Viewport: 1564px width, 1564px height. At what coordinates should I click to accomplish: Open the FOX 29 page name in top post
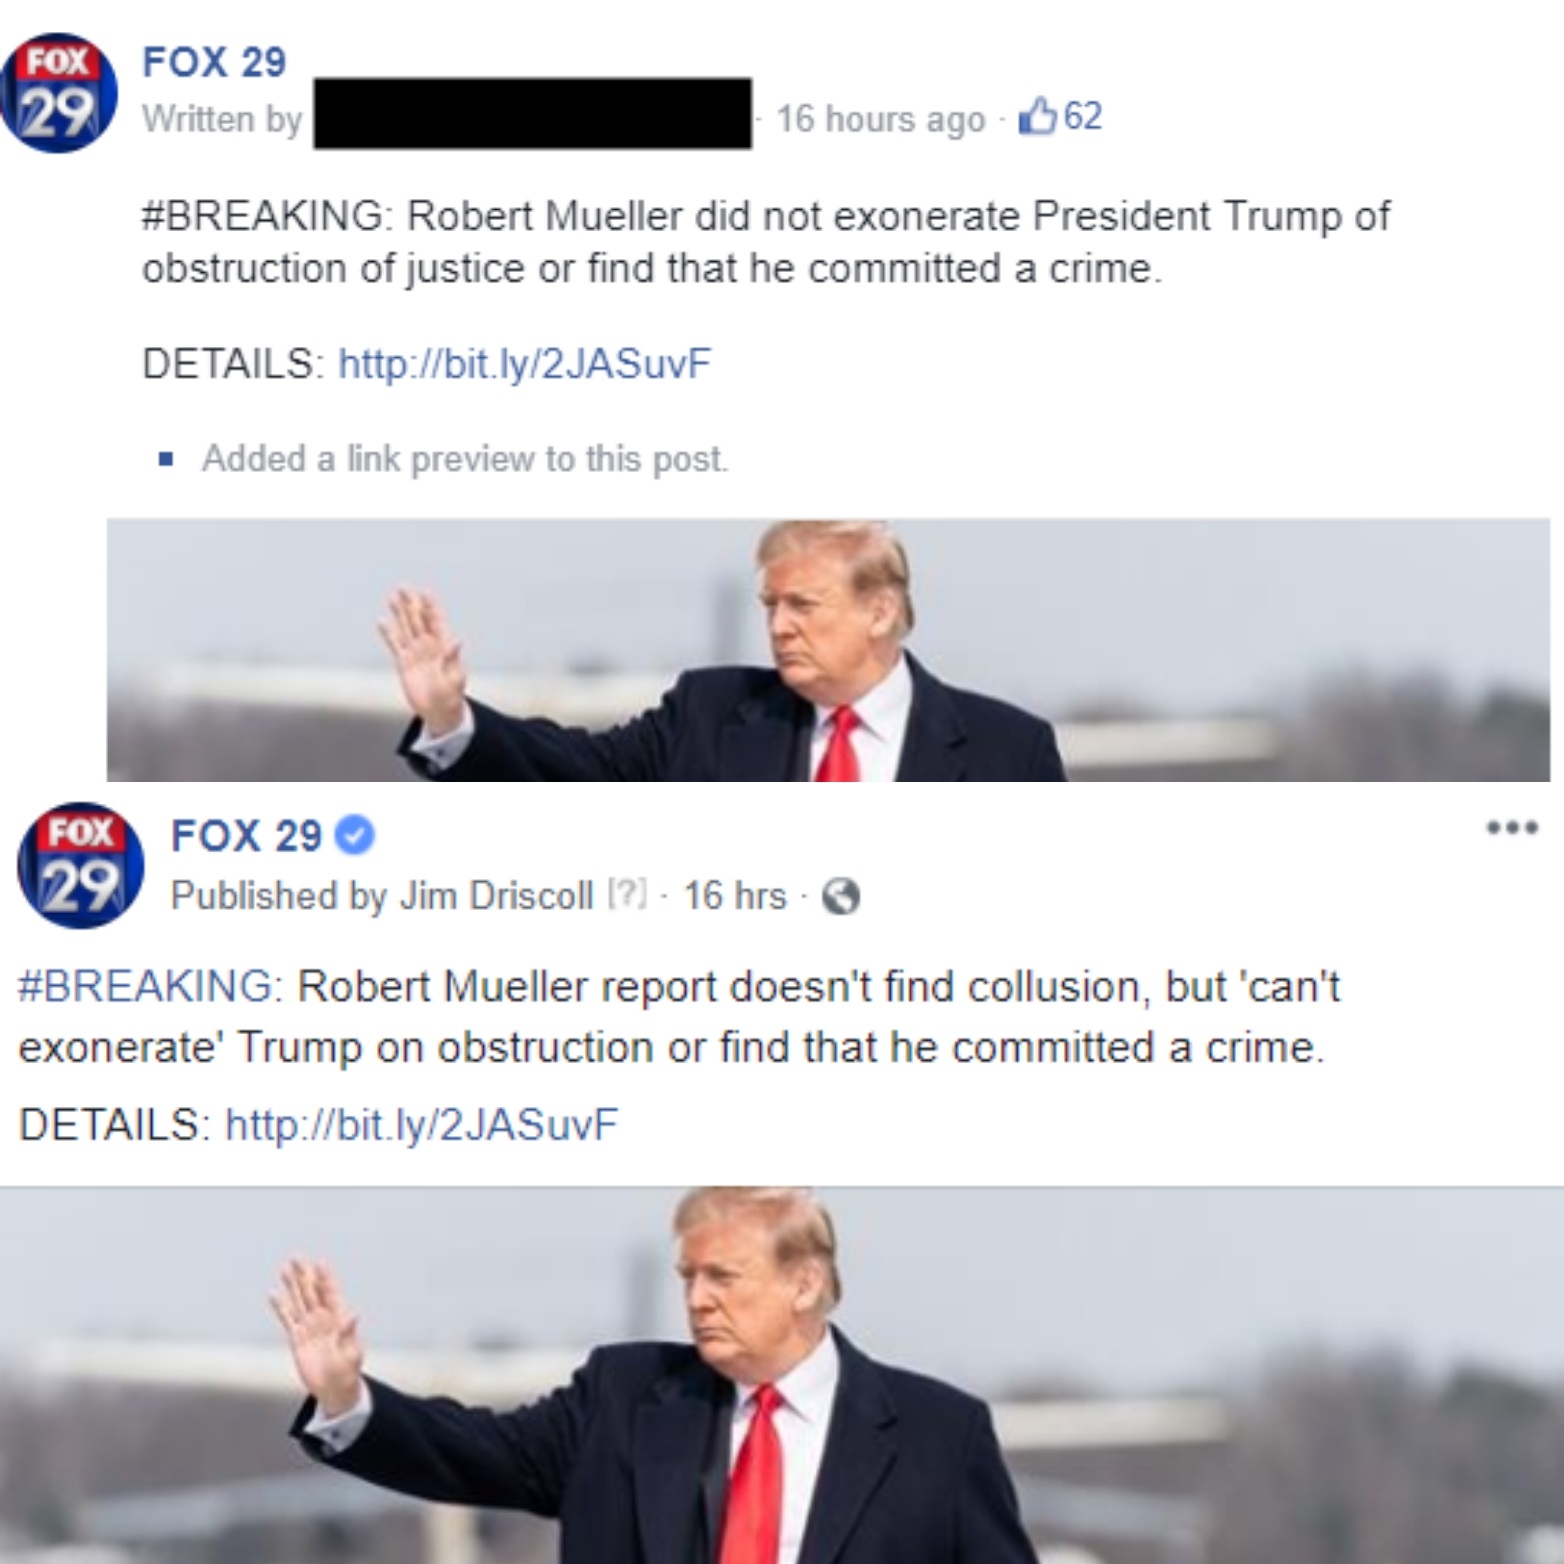pos(214,62)
